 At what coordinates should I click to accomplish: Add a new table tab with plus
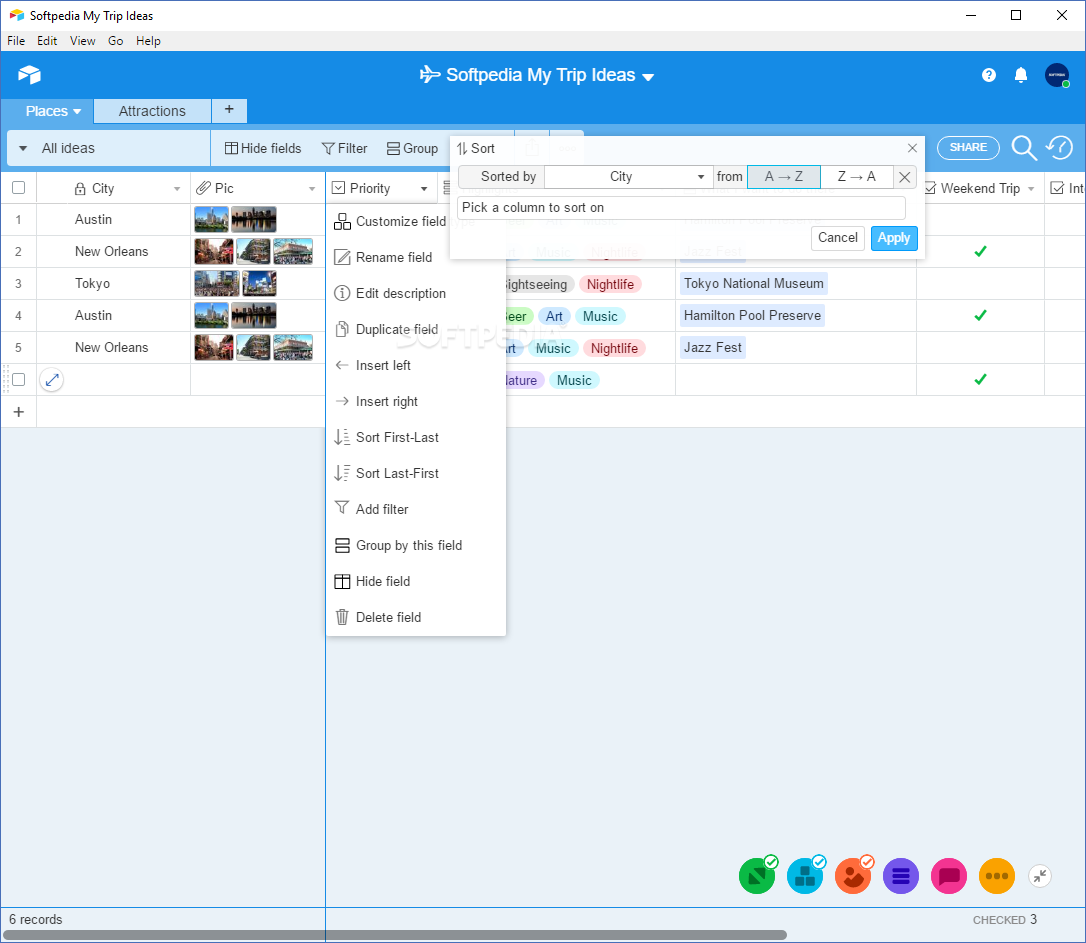[229, 109]
